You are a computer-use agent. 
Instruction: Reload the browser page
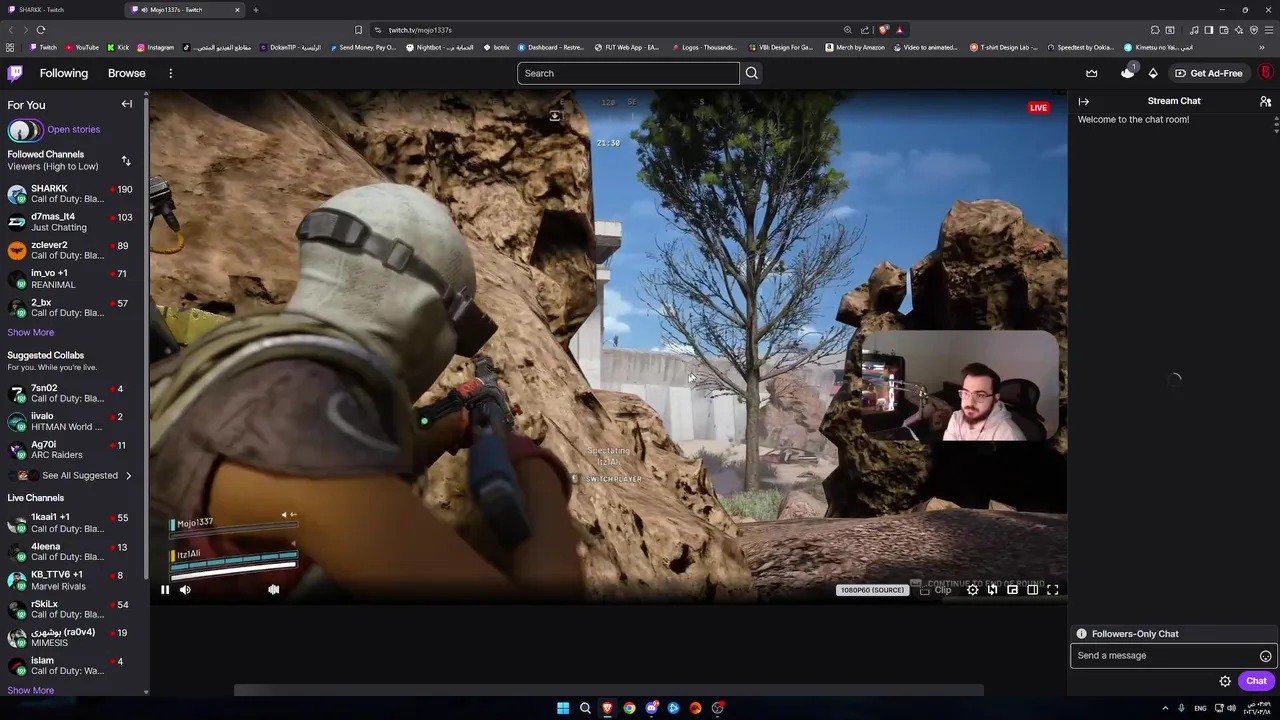[x=41, y=30]
